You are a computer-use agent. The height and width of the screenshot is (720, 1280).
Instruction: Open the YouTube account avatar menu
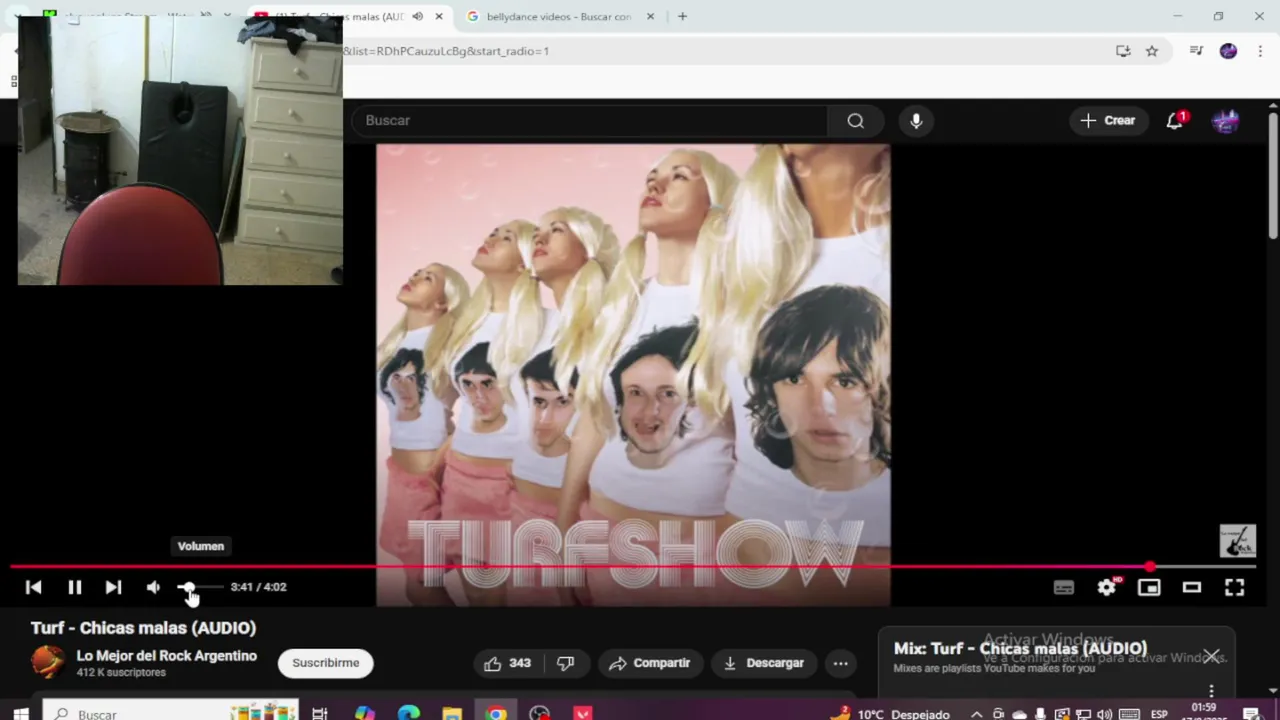[x=1226, y=121]
